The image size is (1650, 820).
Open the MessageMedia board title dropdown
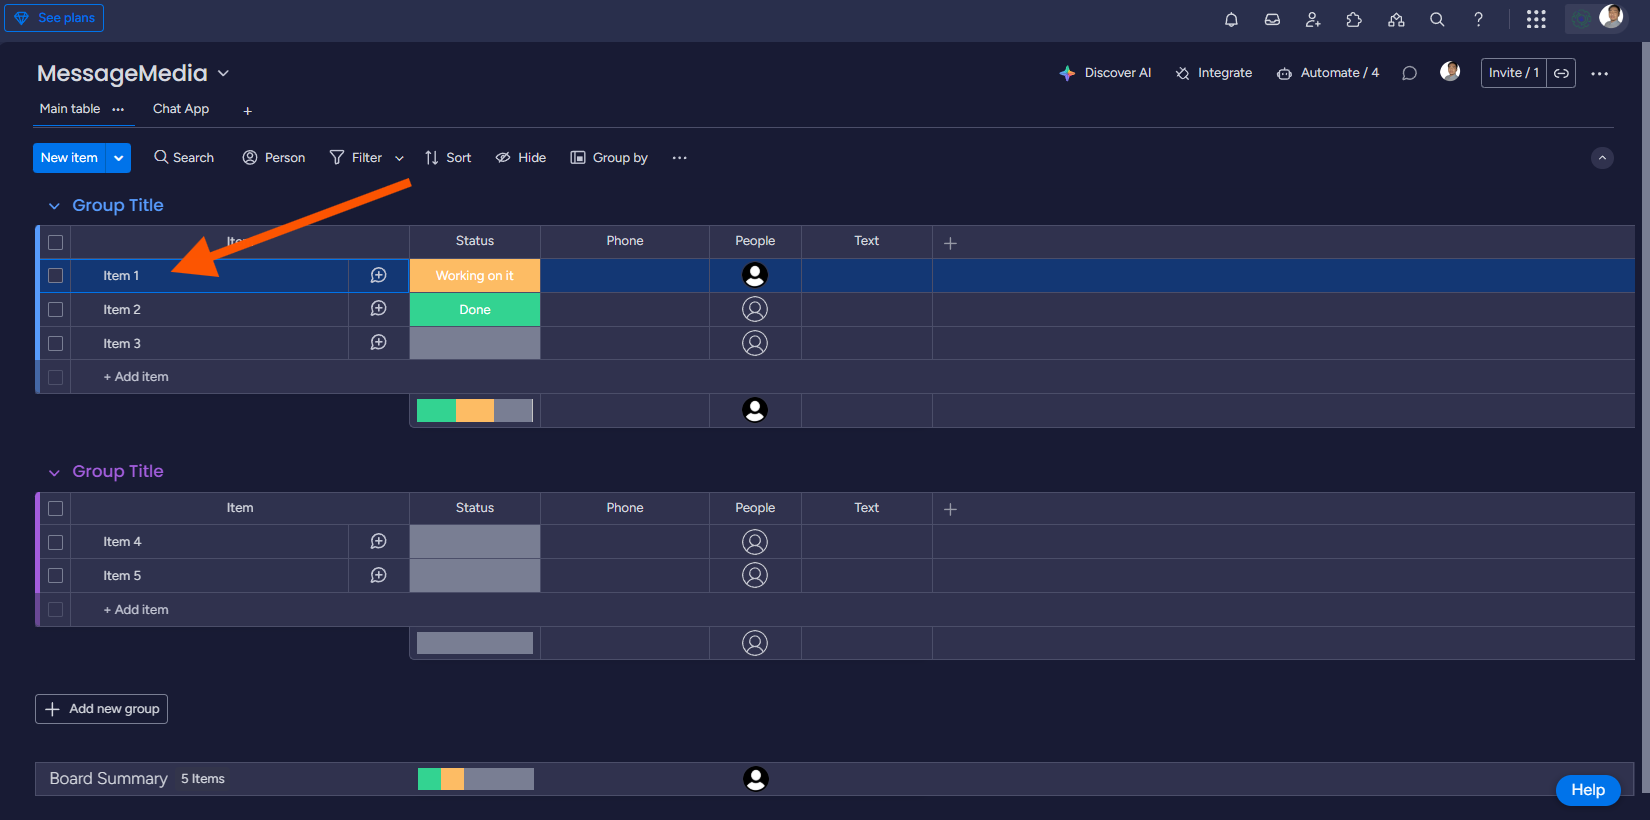[x=223, y=73]
